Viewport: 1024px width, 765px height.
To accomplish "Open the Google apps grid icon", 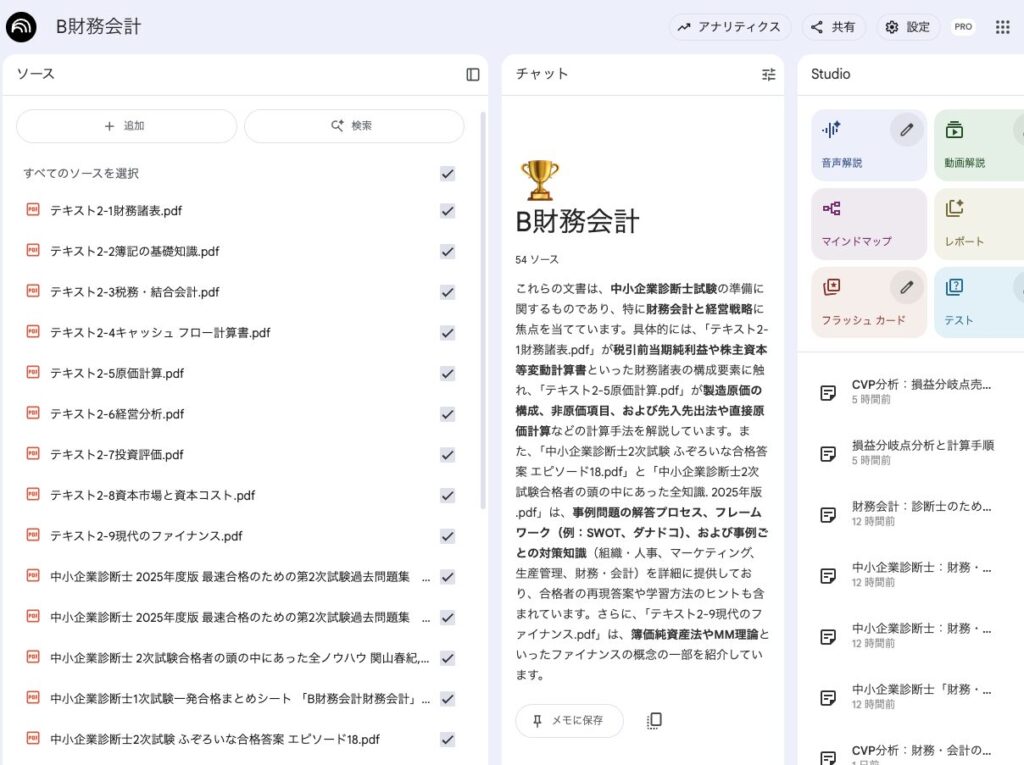I will (1003, 27).
